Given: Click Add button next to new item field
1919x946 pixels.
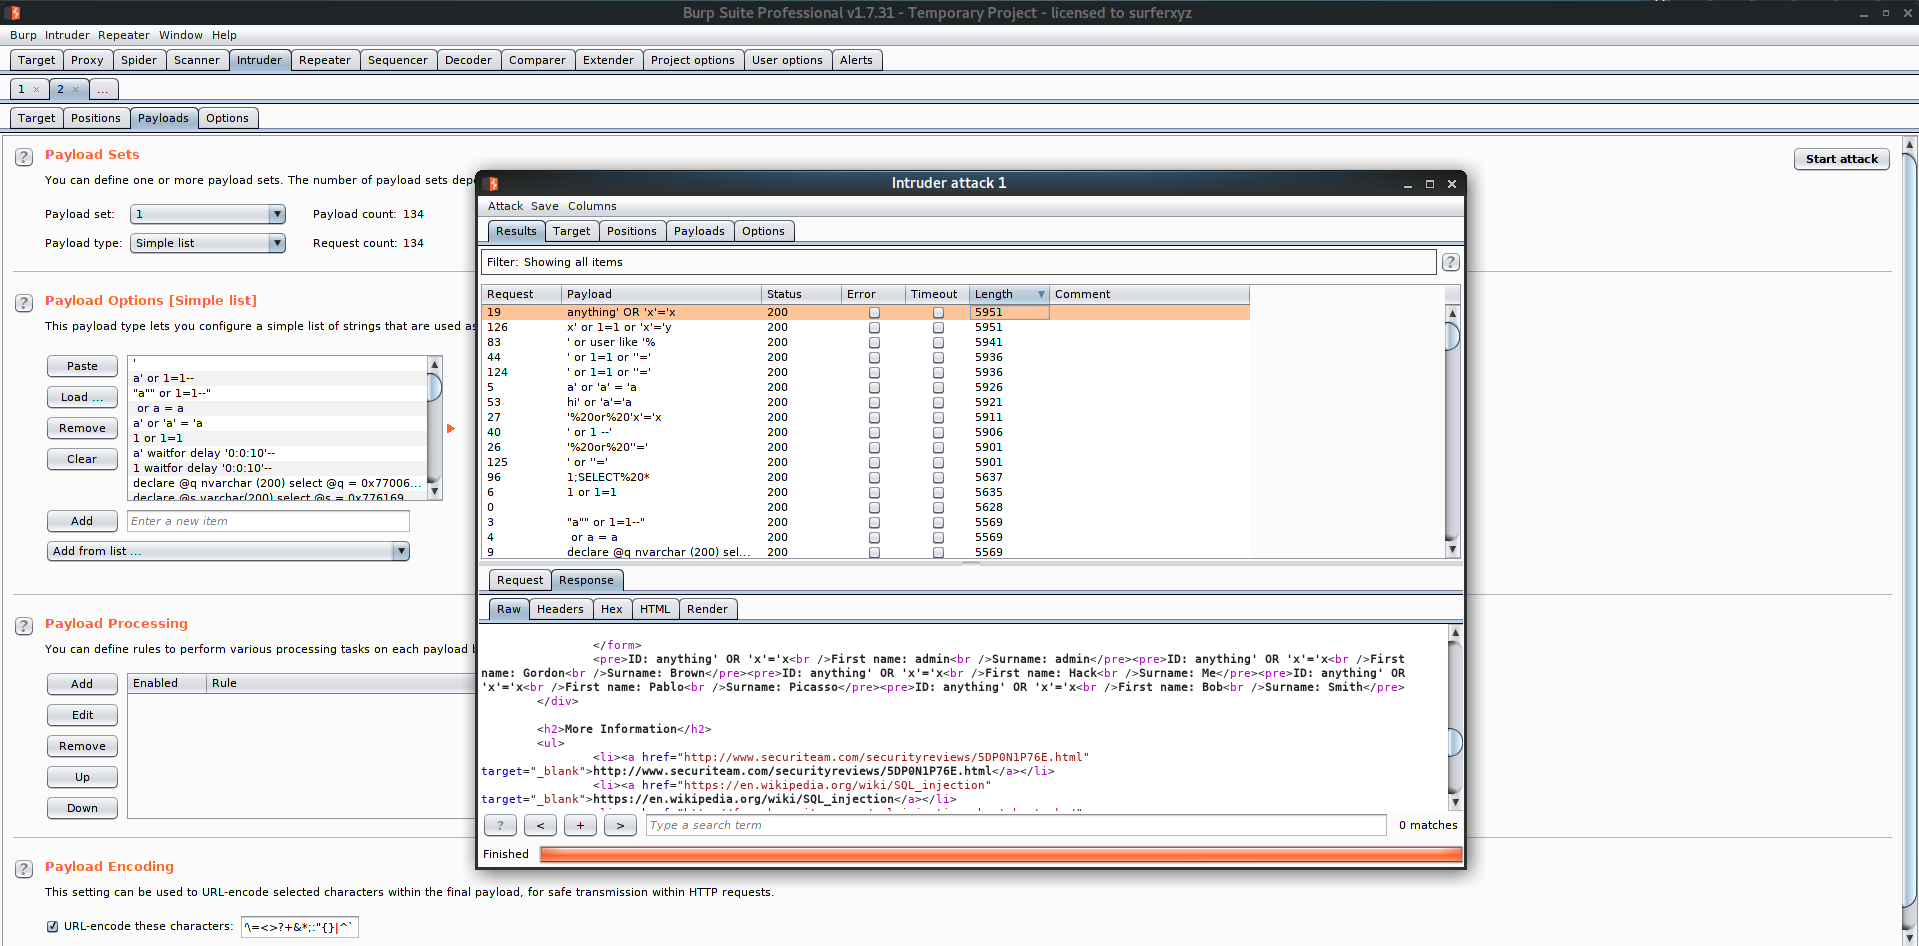Looking at the screenshot, I should 82,521.
